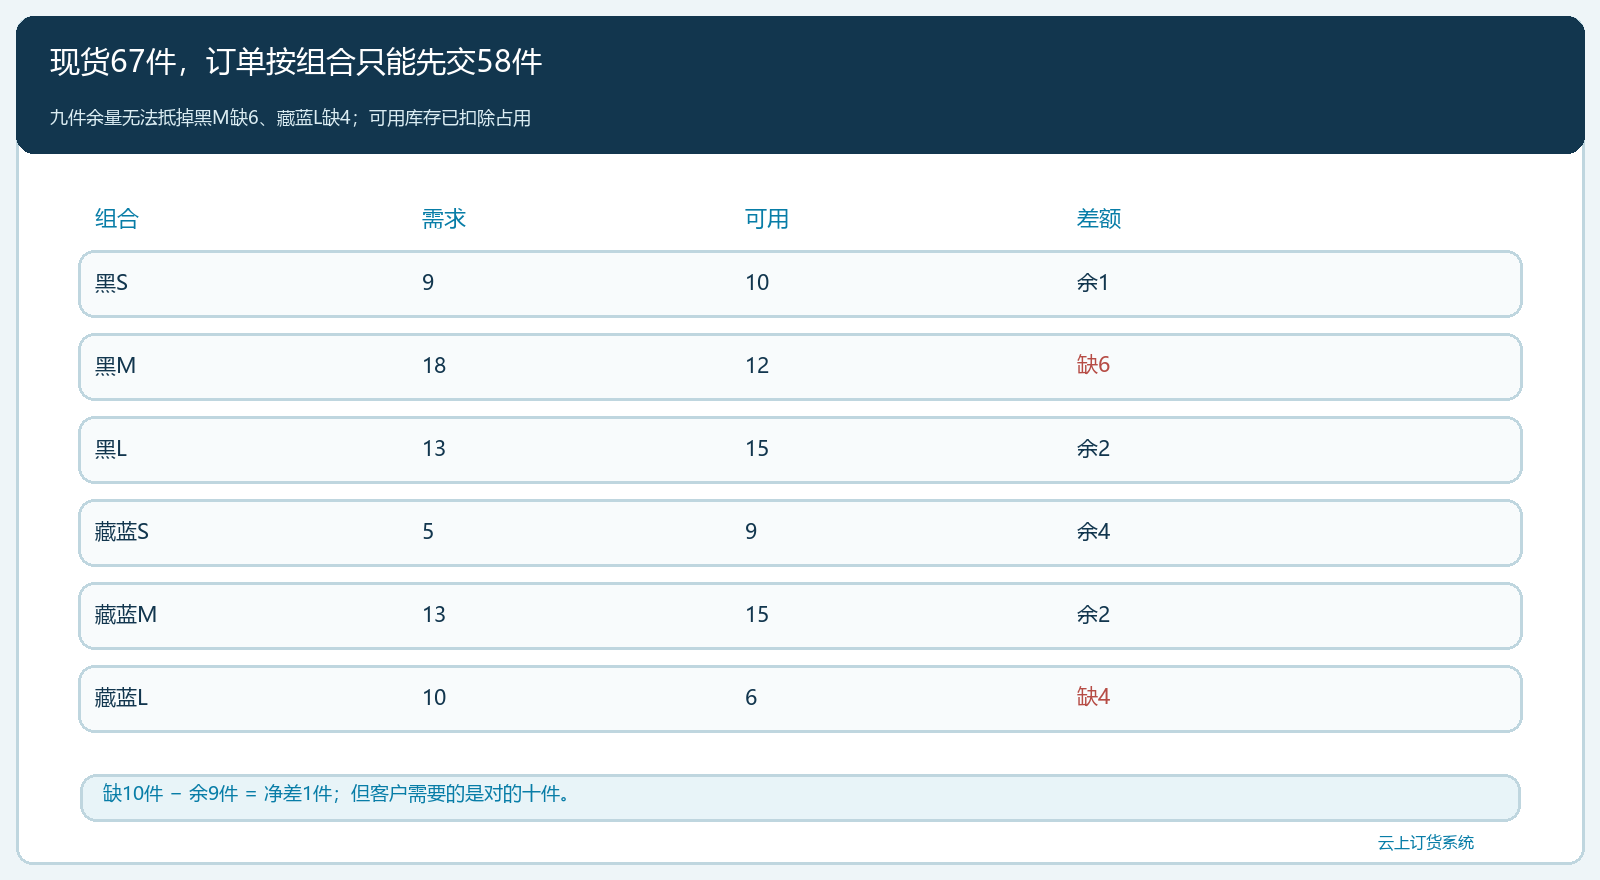
Task: Click available value 9 in the 藏蓝S row
Action: tap(751, 532)
